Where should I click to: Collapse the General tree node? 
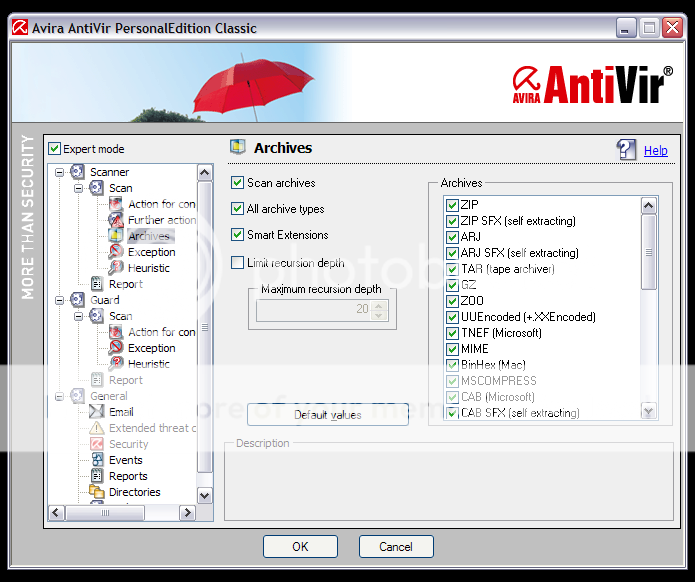coord(59,396)
